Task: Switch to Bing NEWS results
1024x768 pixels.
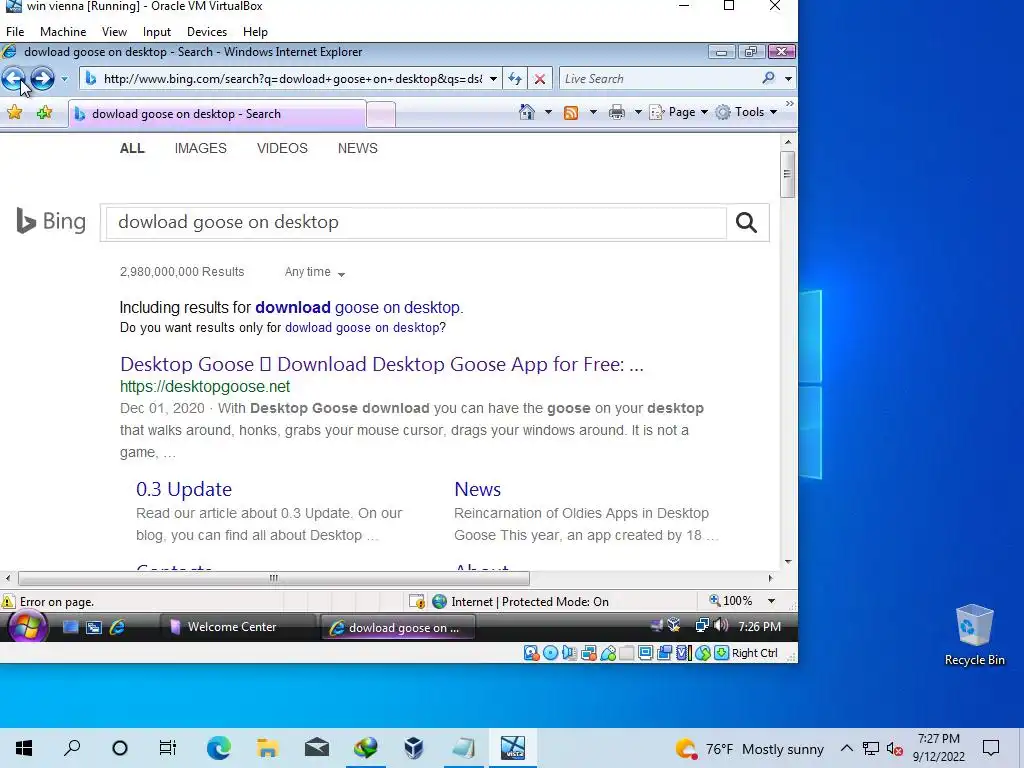Action: (358, 148)
